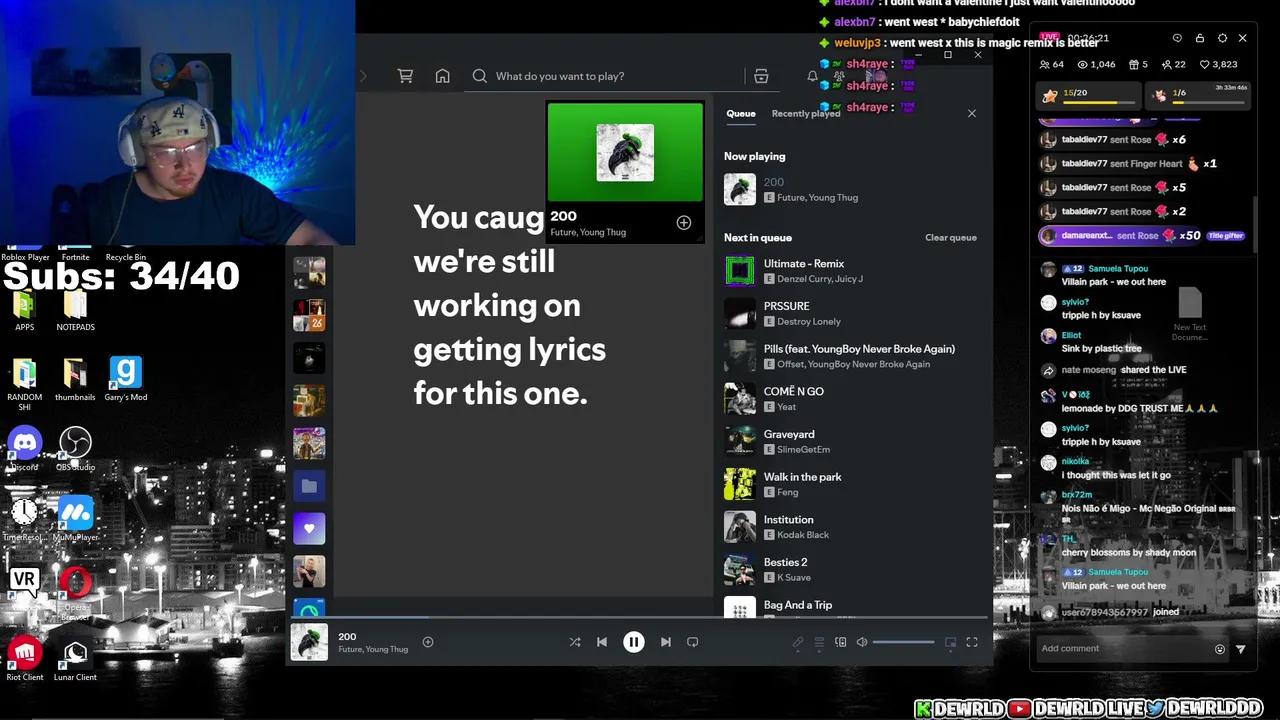Open MuMuPlayer desktop shortcut
The image size is (1280, 720).
coord(75,519)
